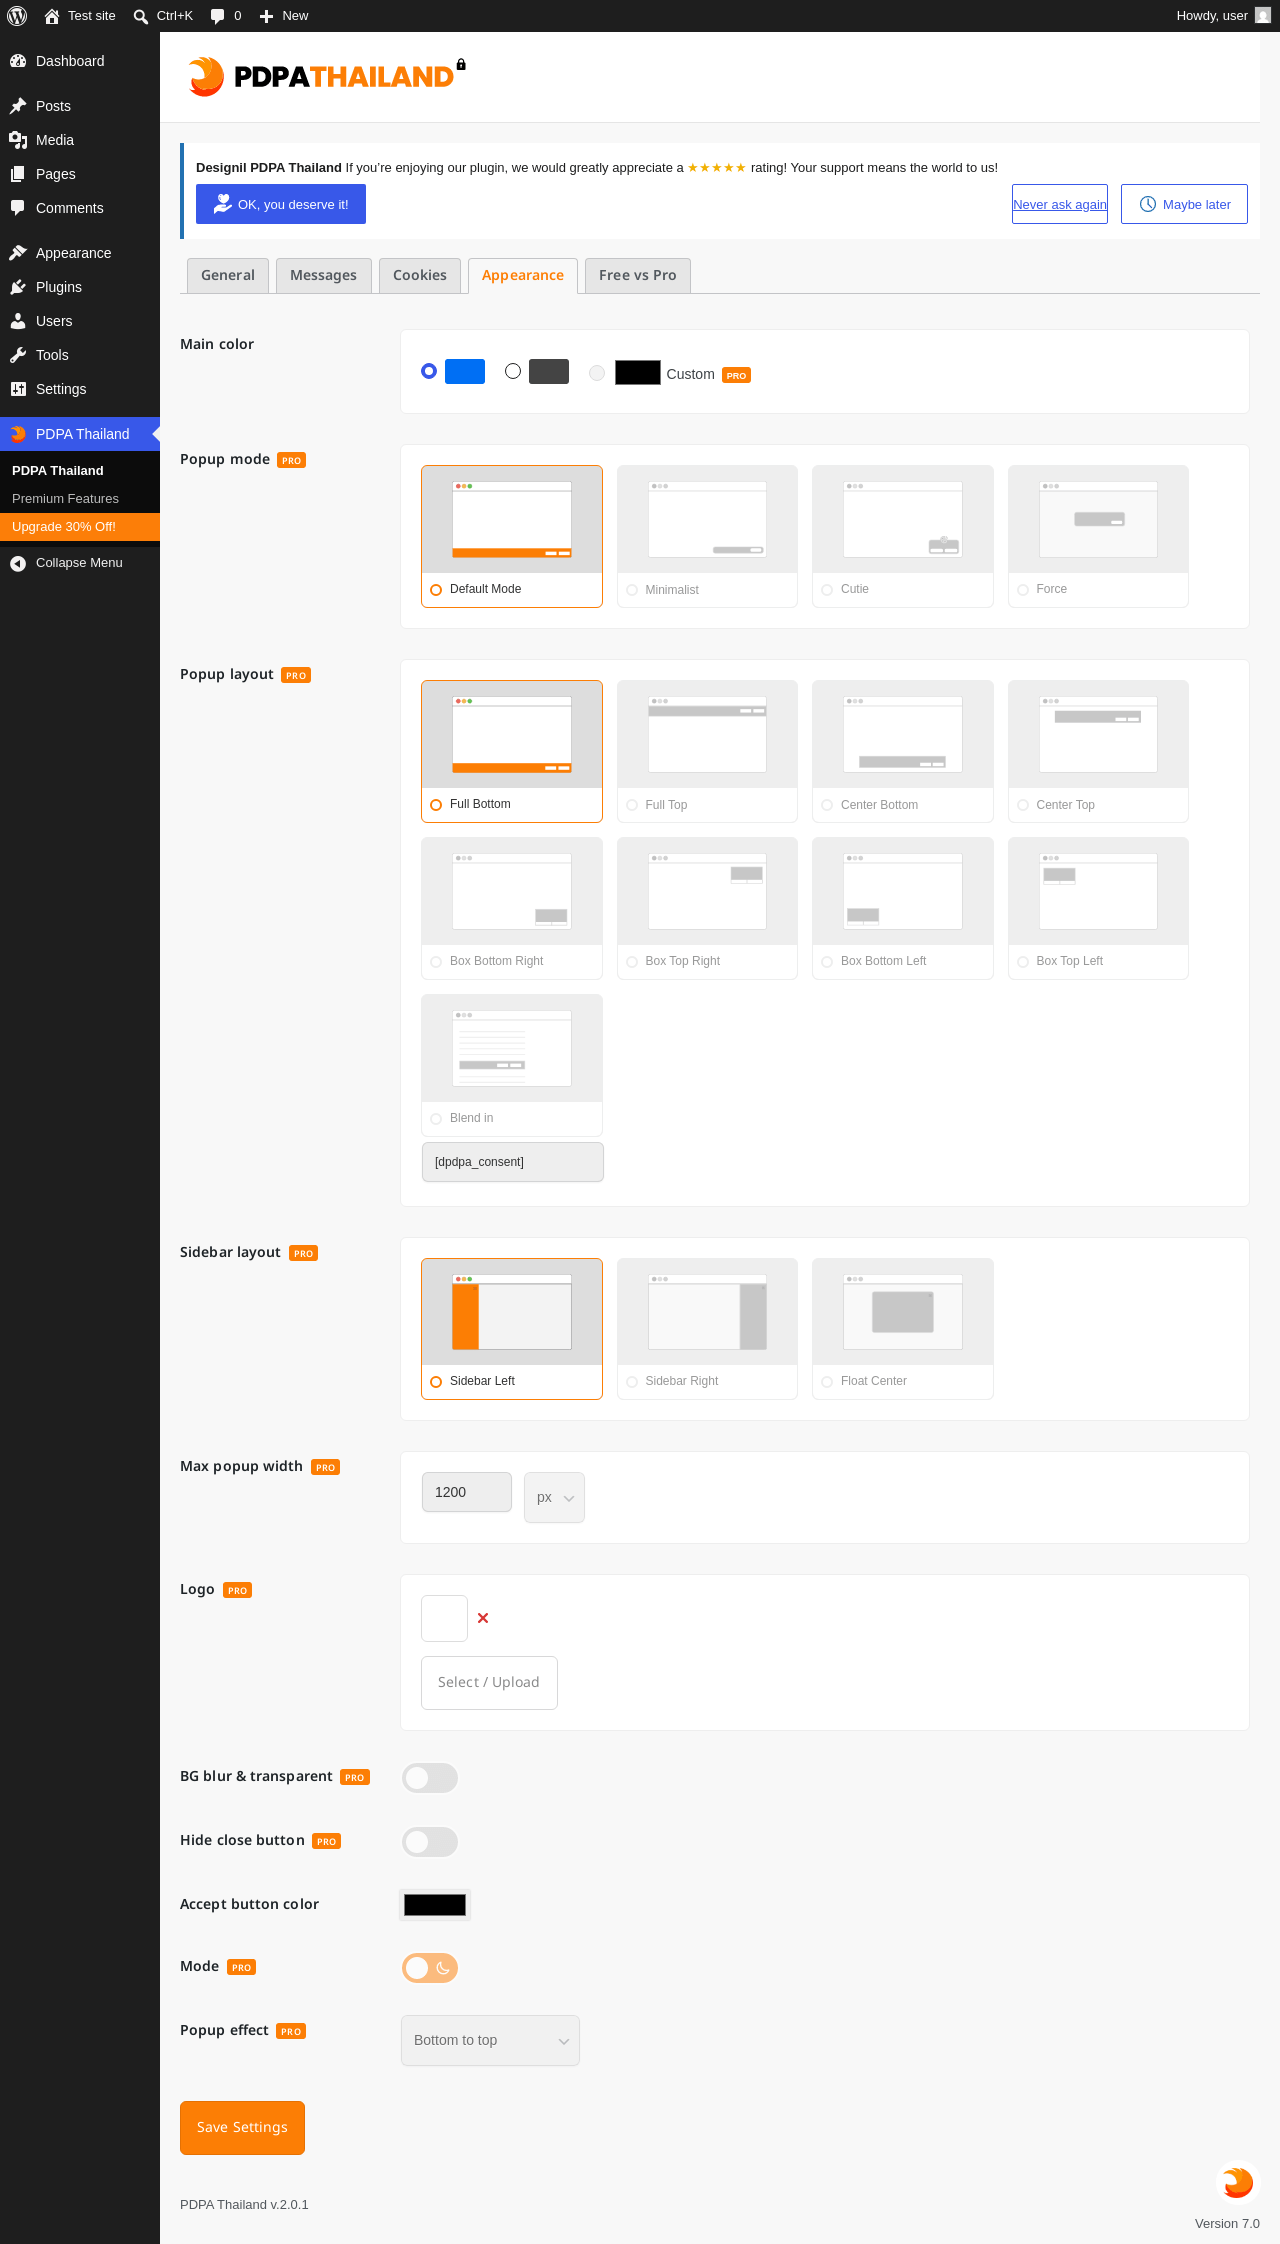The height and width of the screenshot is (2244, 1280).
Task: Open the Popup effect dropdown
Action: [x=490, y=2040]
